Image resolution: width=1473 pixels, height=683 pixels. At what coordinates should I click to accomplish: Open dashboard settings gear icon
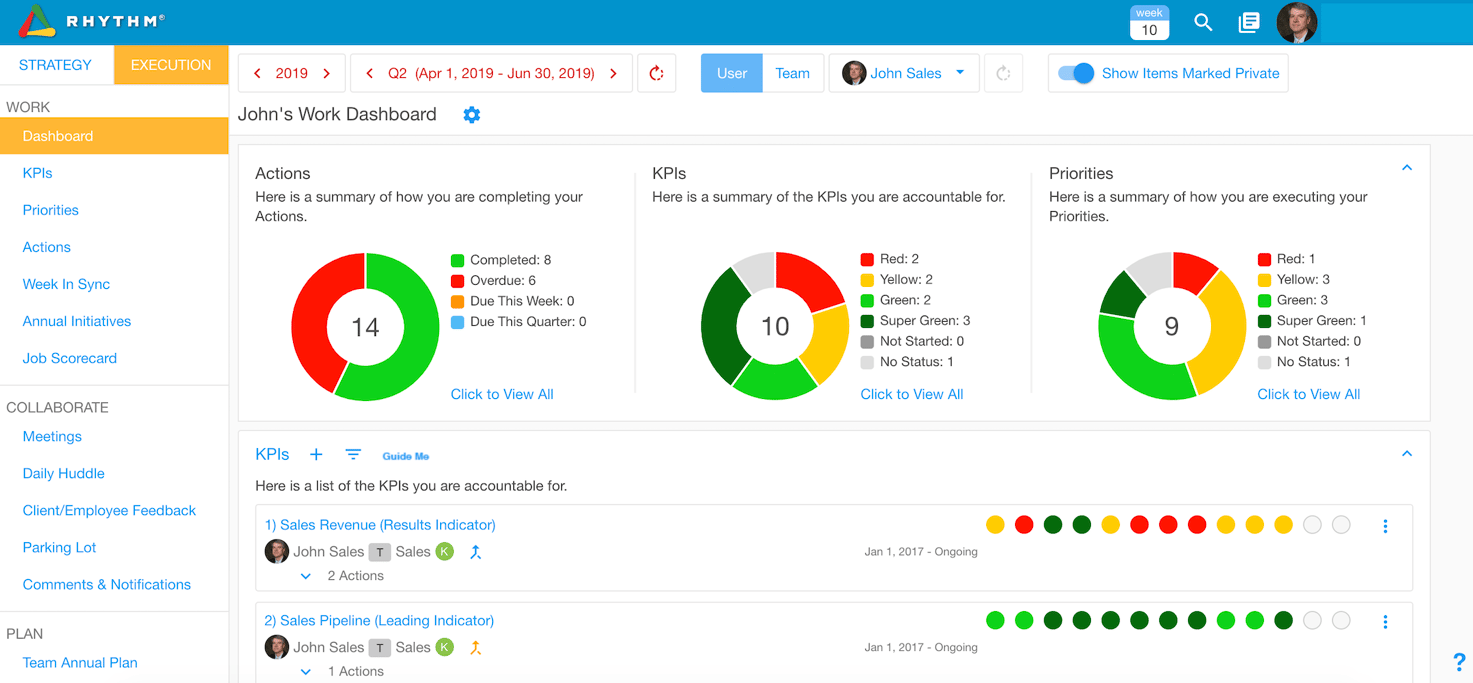[472, 115]
